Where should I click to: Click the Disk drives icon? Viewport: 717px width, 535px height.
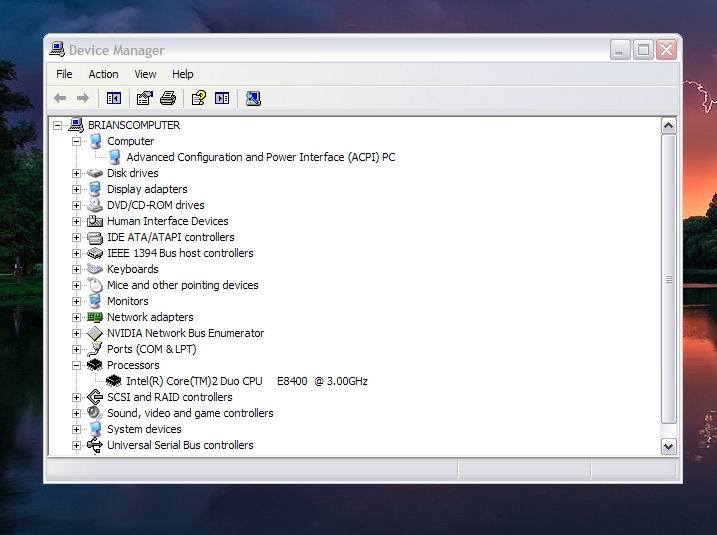(x=95, y=173)
